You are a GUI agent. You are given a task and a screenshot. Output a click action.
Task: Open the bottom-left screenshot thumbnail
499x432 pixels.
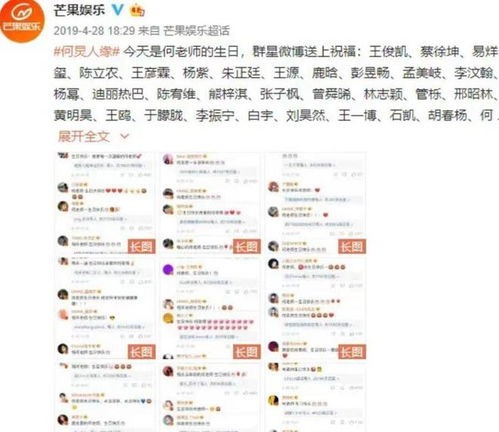pyautogui.click(x=105, y=397)
